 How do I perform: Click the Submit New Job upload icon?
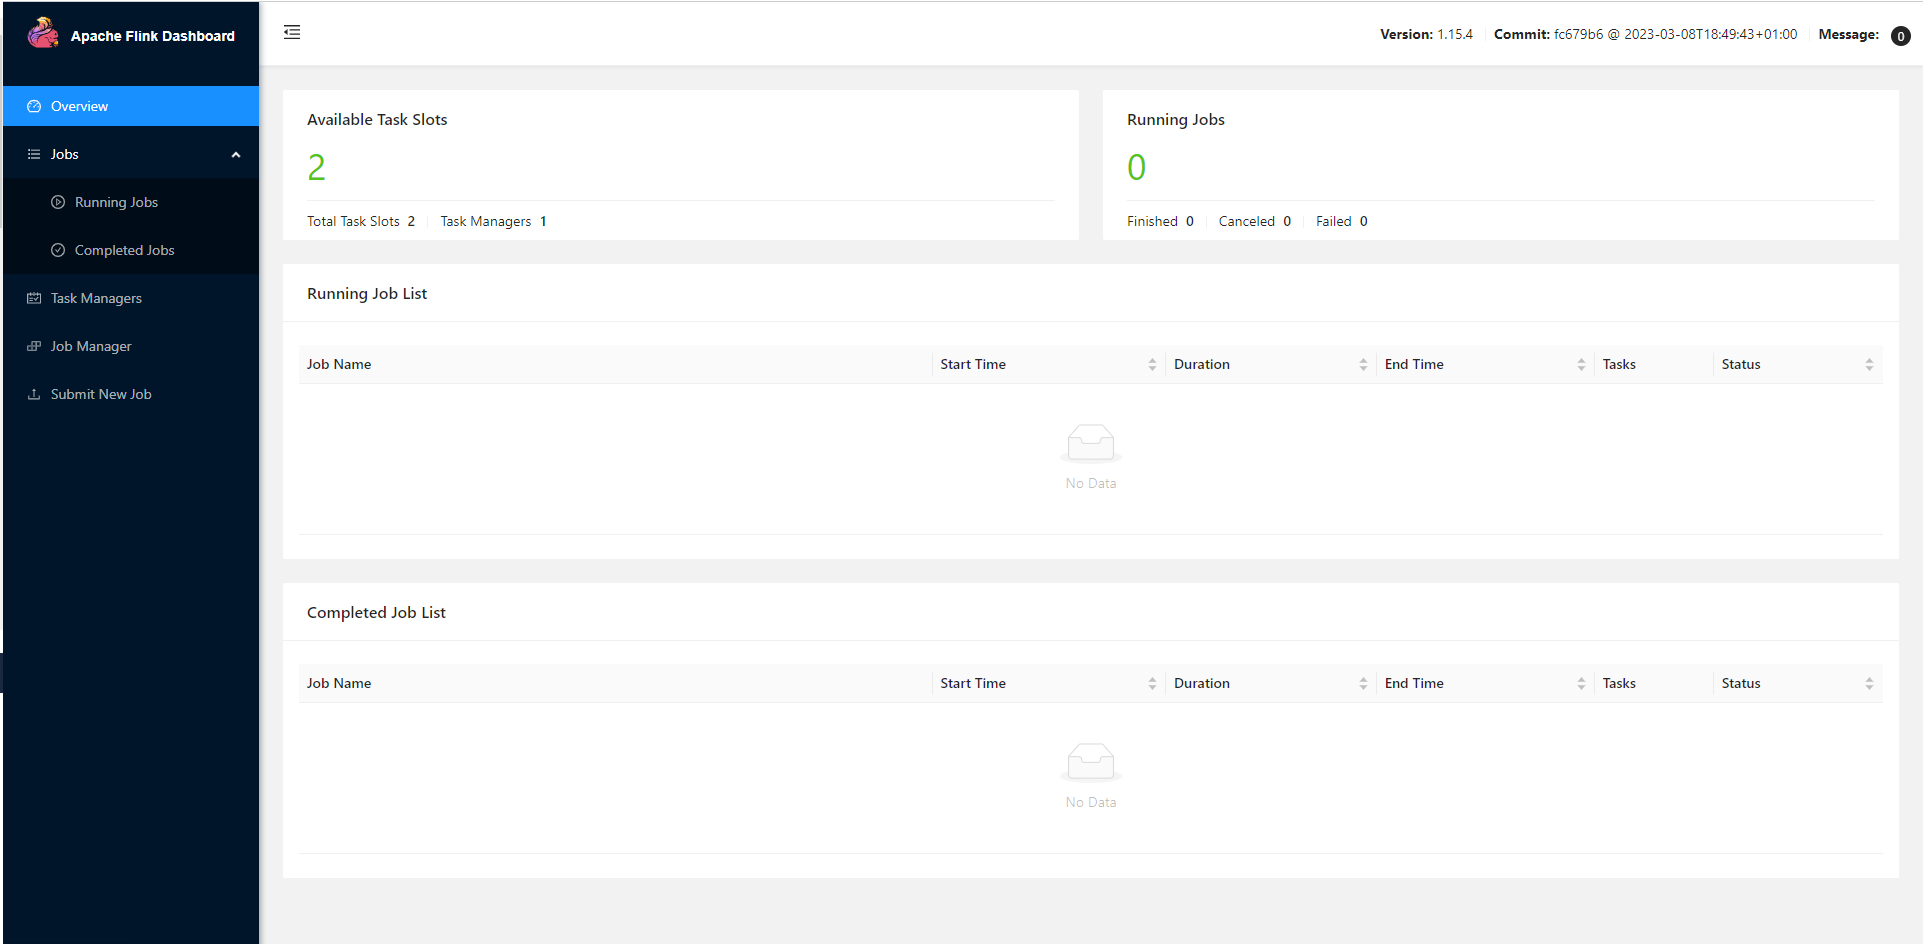[34, 394]
